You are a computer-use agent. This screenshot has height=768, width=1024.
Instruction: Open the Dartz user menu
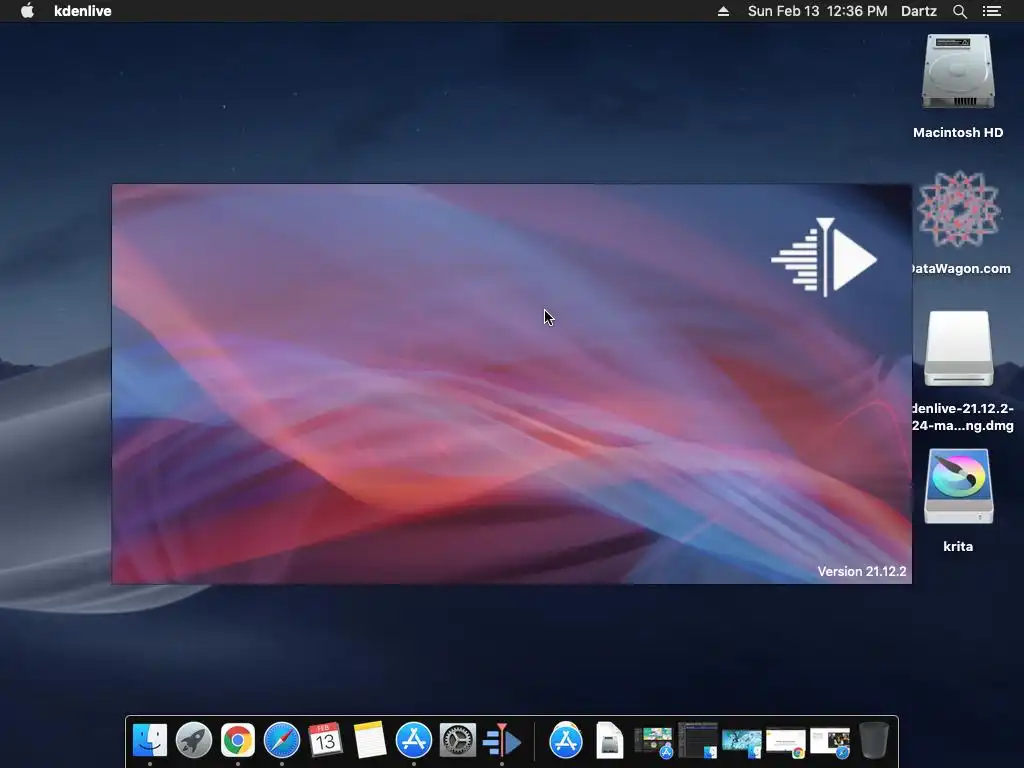918,11
